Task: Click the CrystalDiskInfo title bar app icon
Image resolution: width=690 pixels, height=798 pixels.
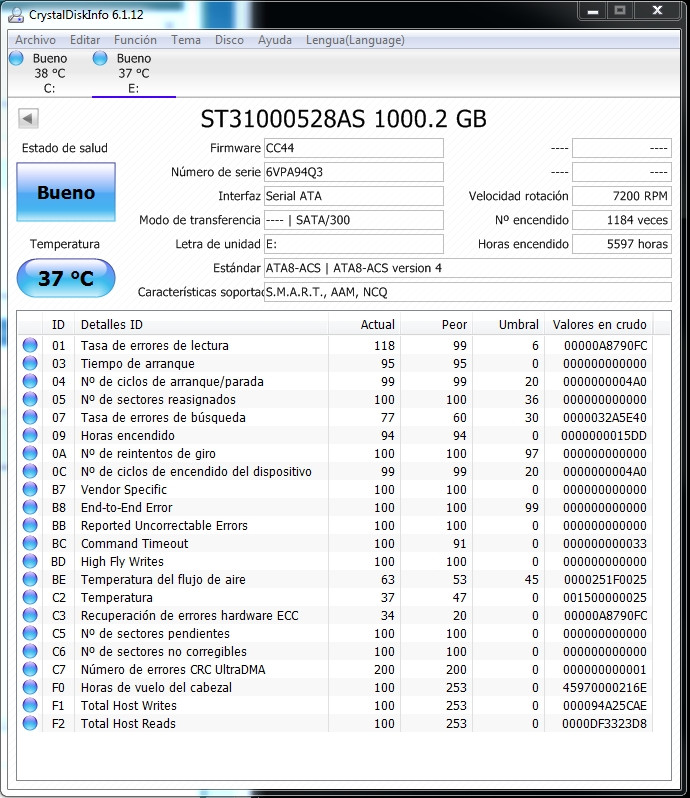Action: 16,15
